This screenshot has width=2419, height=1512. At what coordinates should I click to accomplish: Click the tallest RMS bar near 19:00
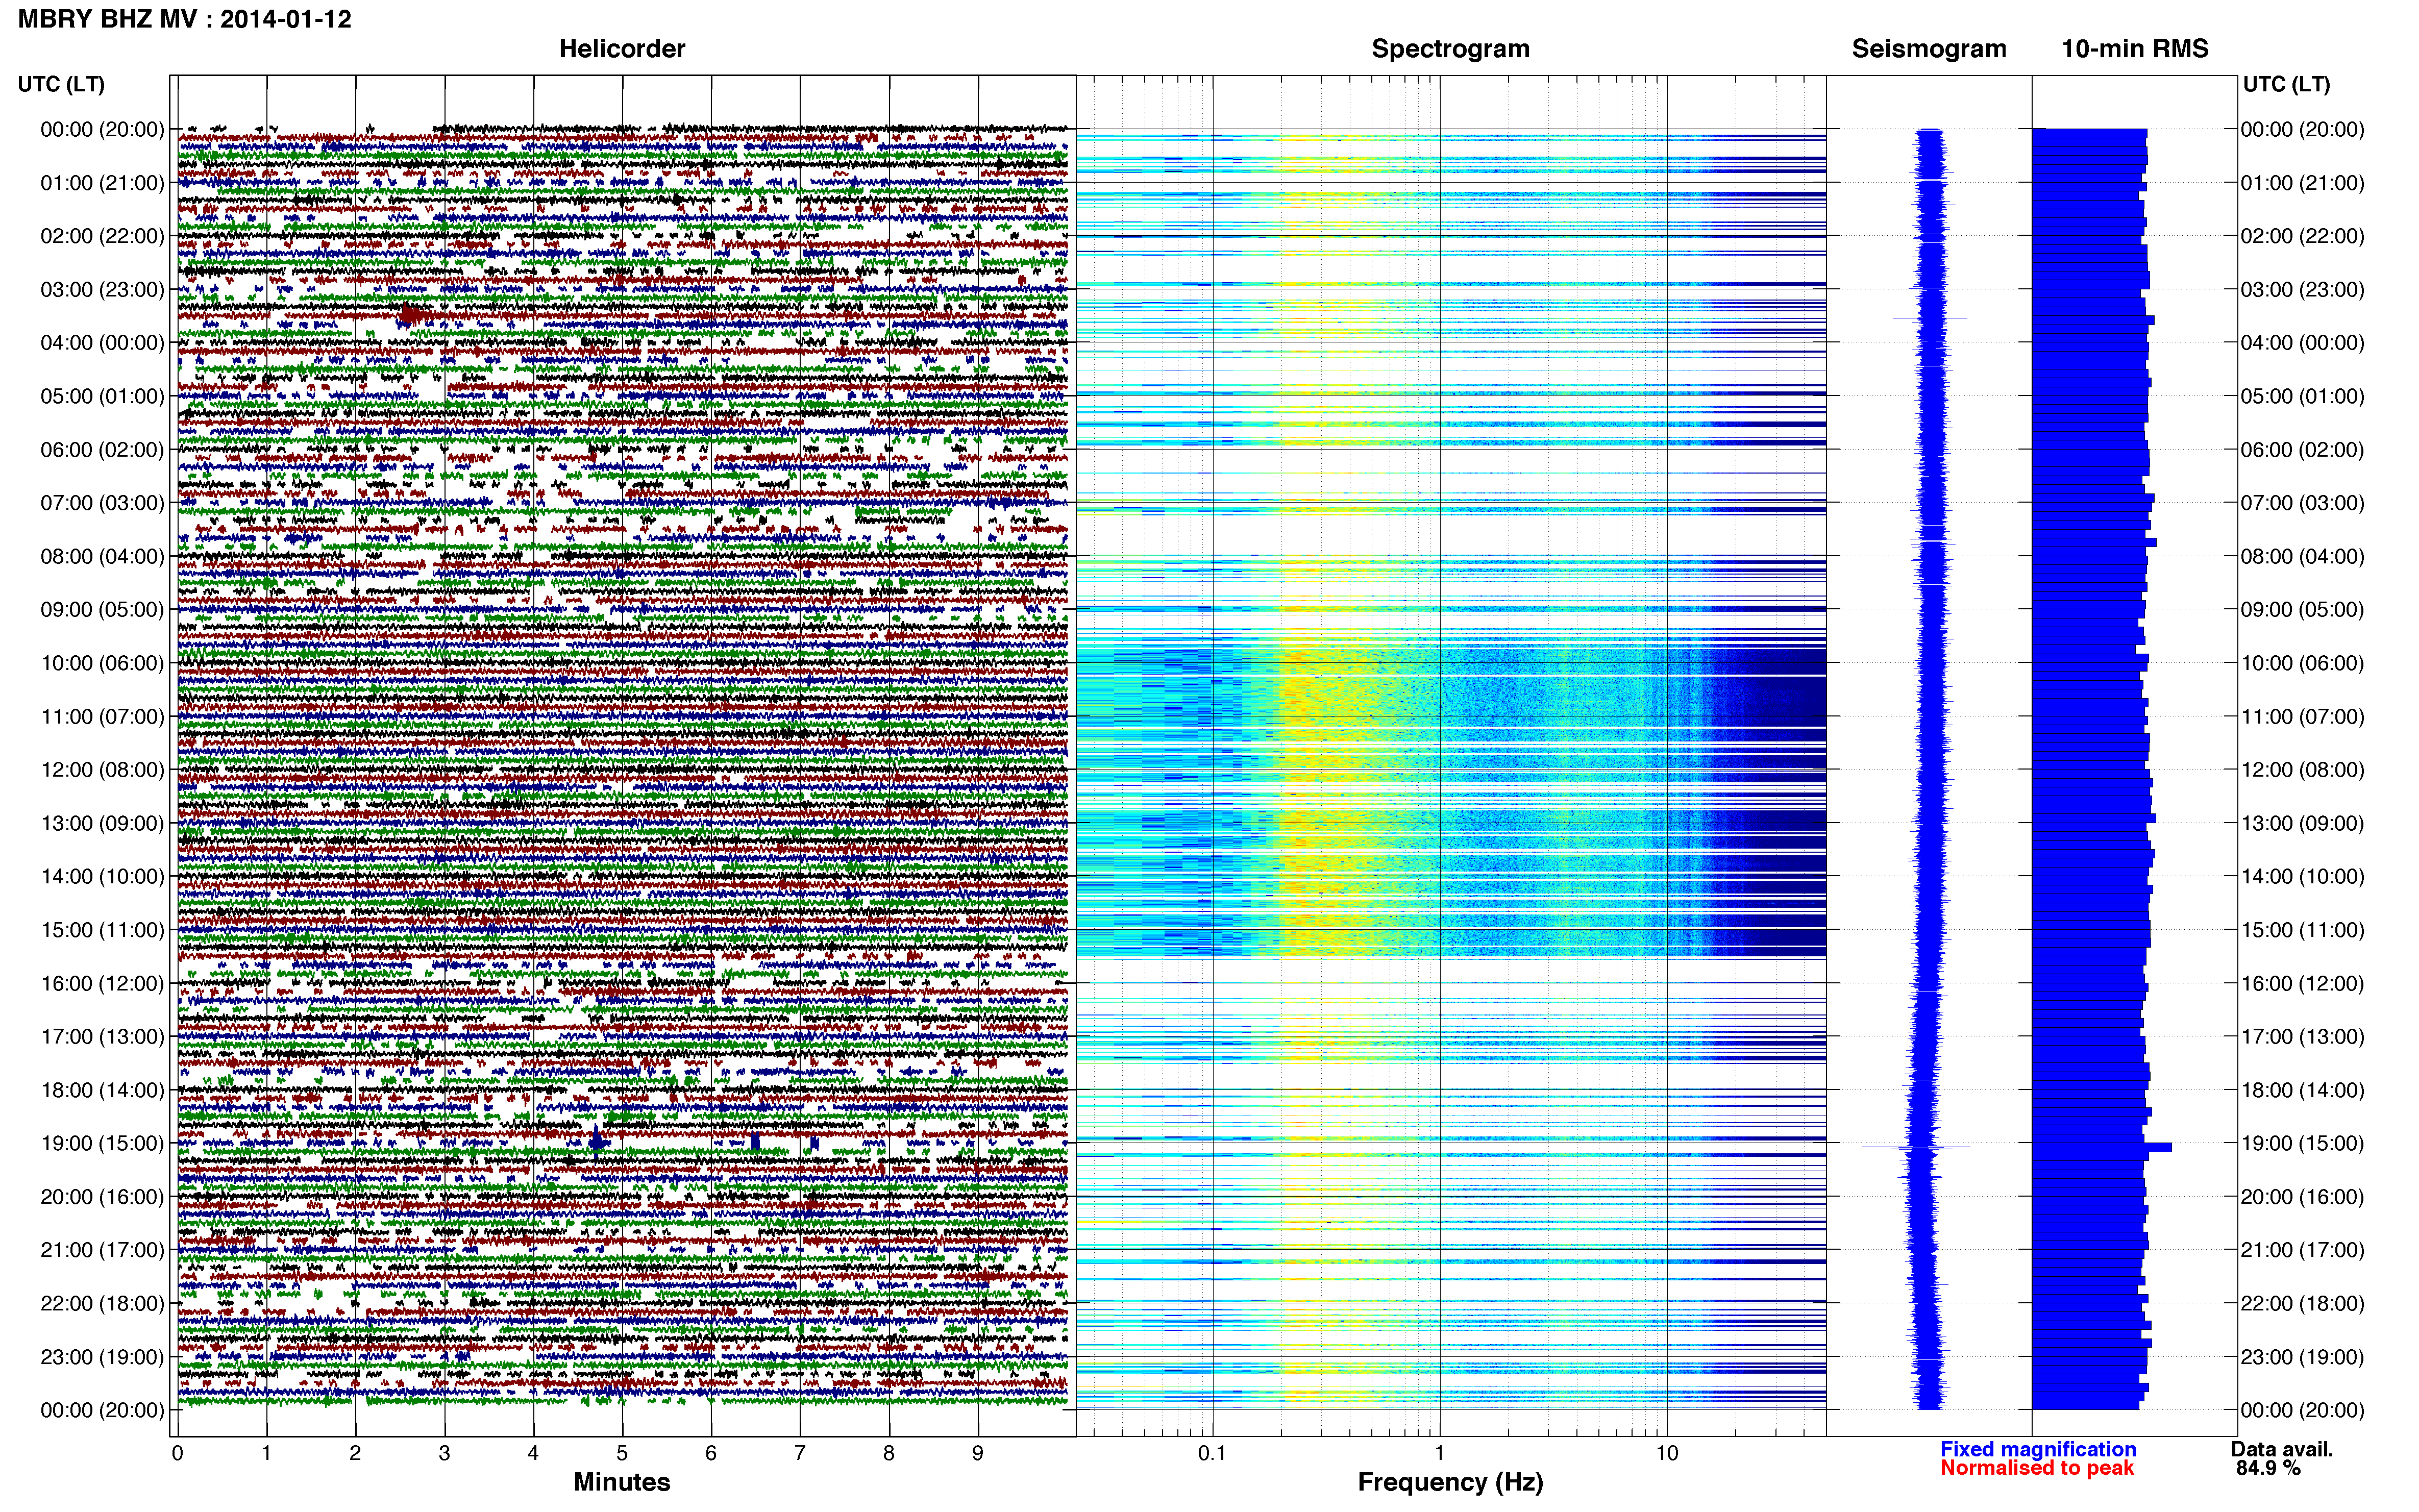2102,1147
